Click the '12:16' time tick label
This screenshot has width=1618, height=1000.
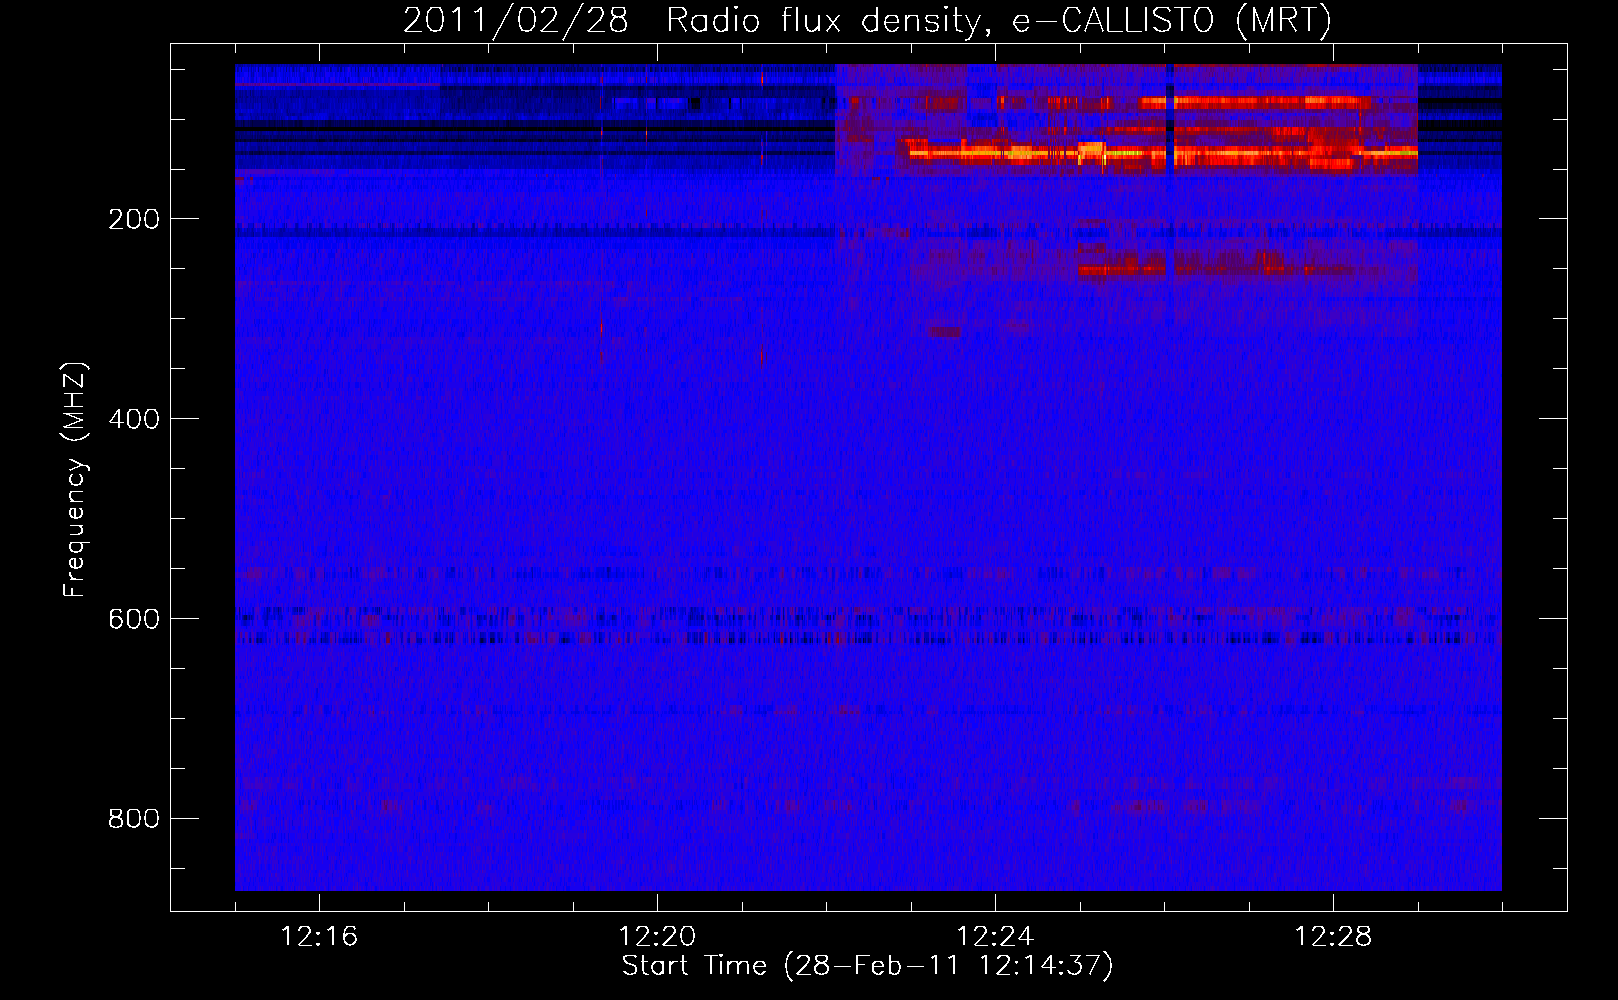[x=319, y=937]
